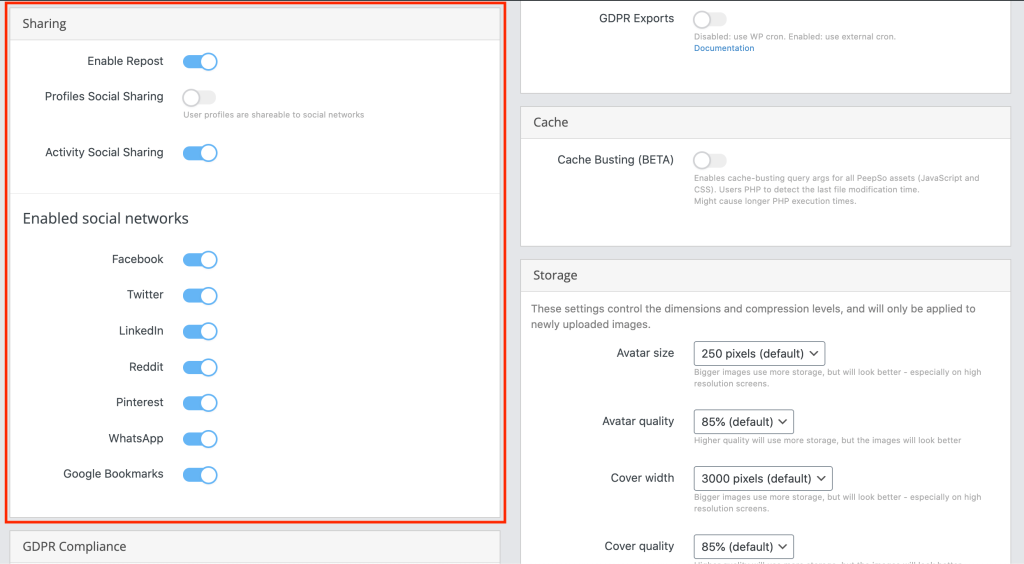Click the Cache section header

pyautogui.click(x=765, y=123)
